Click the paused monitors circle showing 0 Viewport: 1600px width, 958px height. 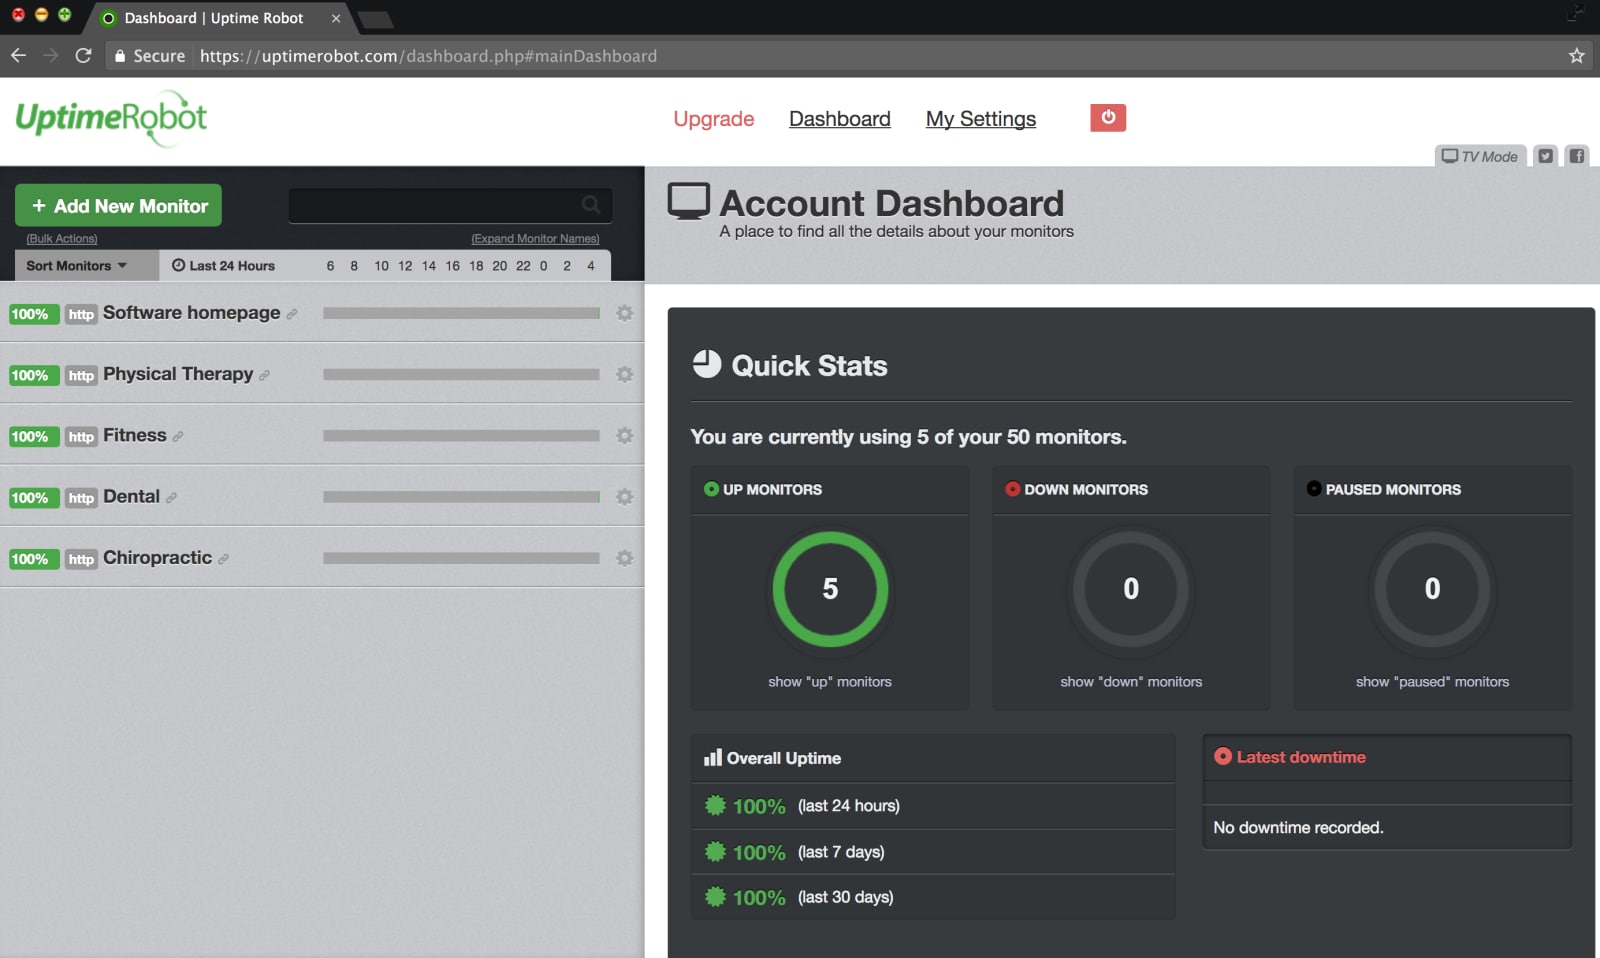pyautogui.click(x=1433, y=589)
